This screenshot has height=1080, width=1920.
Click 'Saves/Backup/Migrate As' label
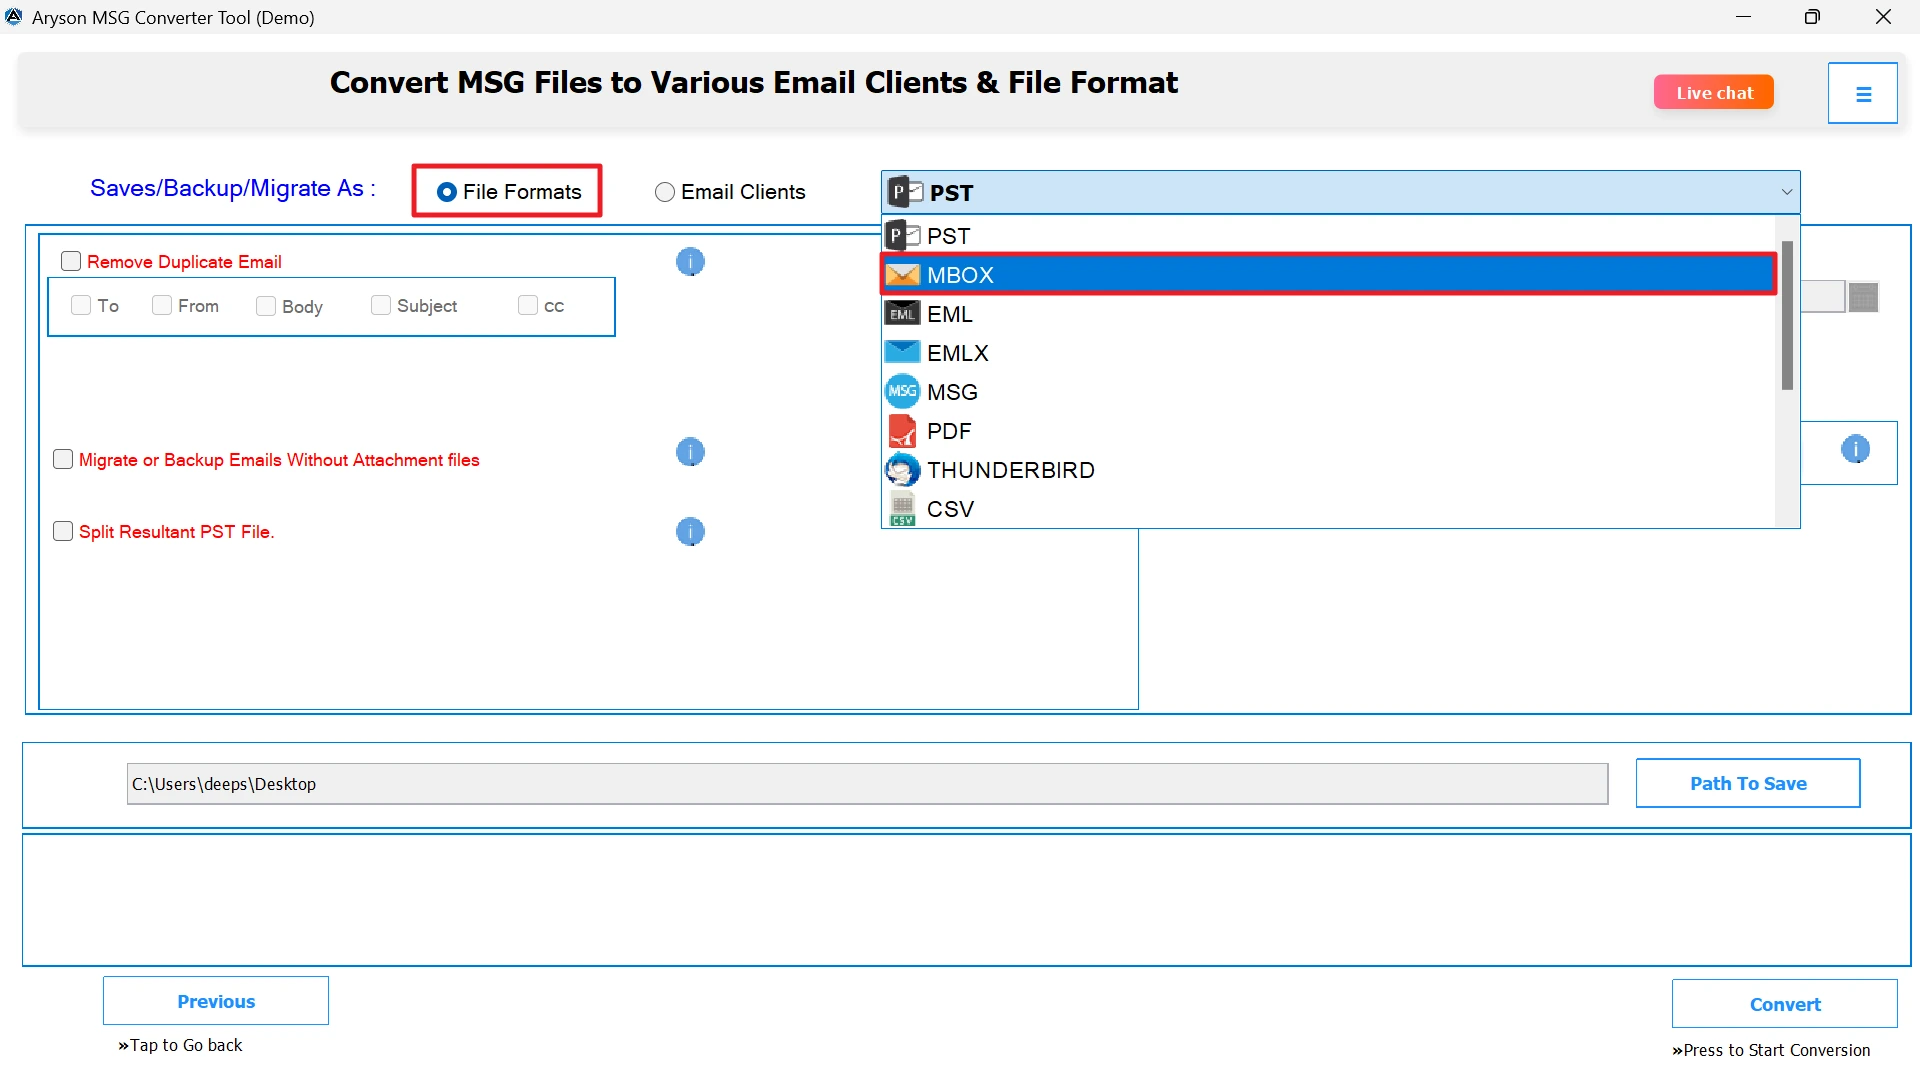pos(233,188)
